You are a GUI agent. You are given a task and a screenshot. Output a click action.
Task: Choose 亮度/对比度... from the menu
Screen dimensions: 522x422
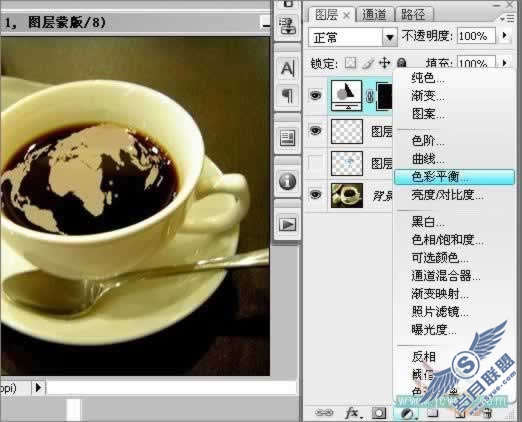(447, 195)
